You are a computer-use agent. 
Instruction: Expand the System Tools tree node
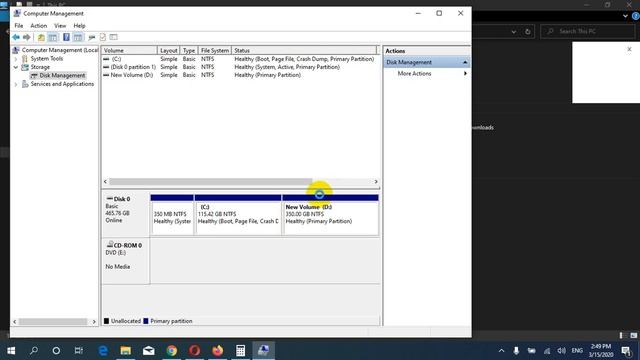[16, 59]
